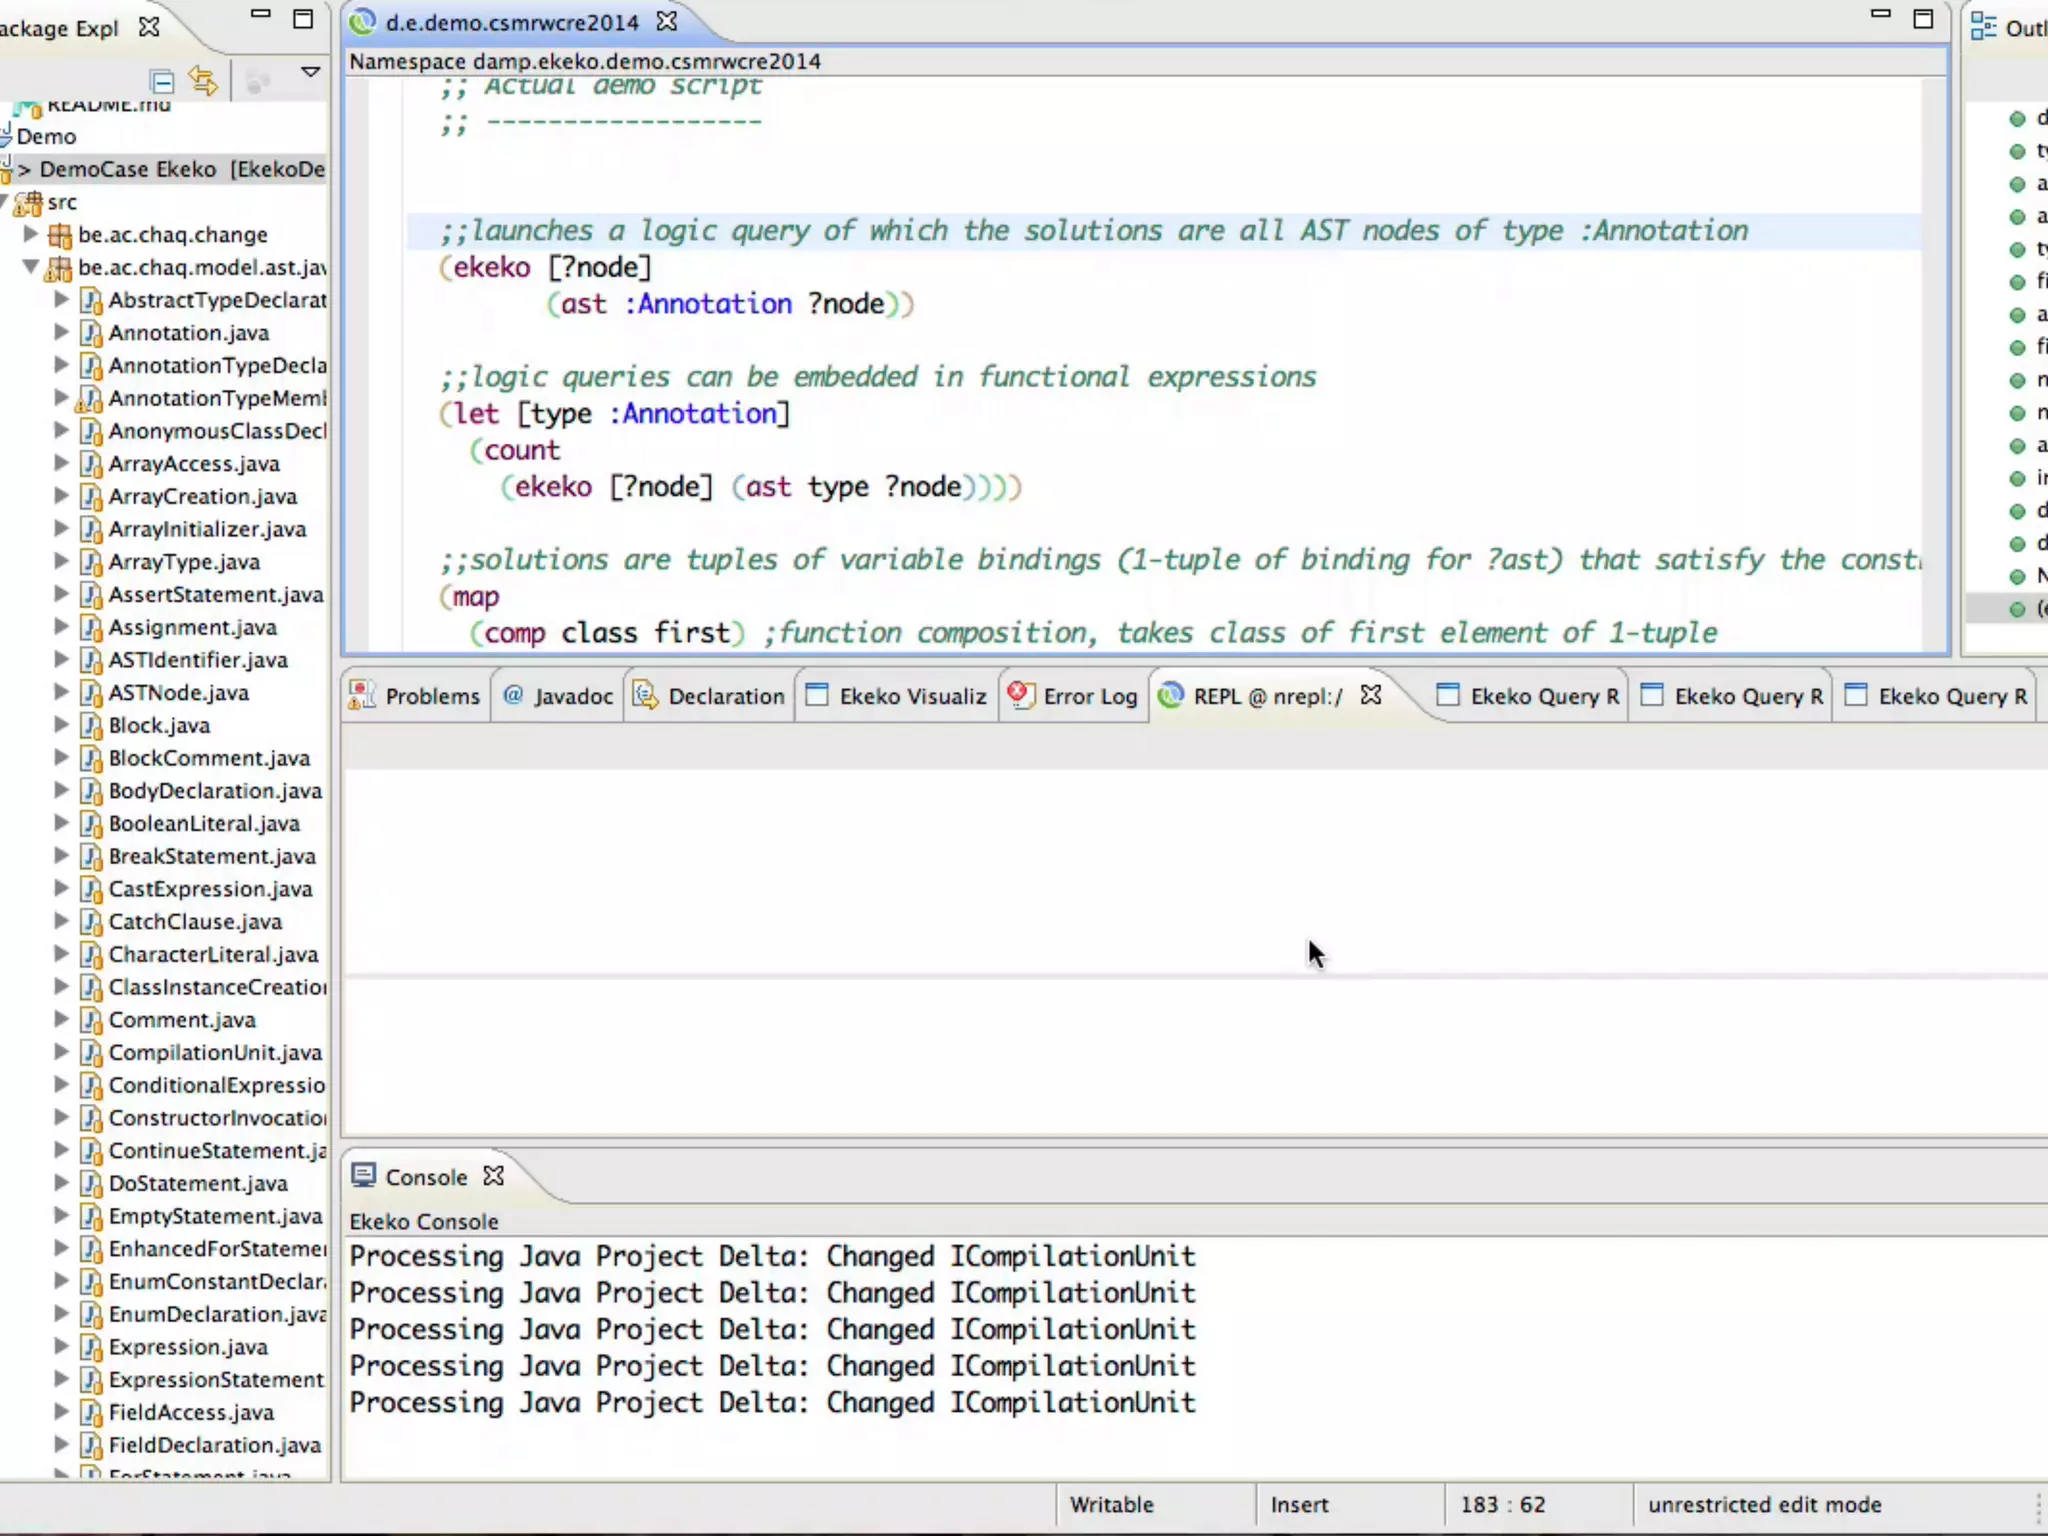The width and height of the screenshot is (2048, 1536).
Task: Open Ekeko Visualiz view icon
Action: coord(817,696)
